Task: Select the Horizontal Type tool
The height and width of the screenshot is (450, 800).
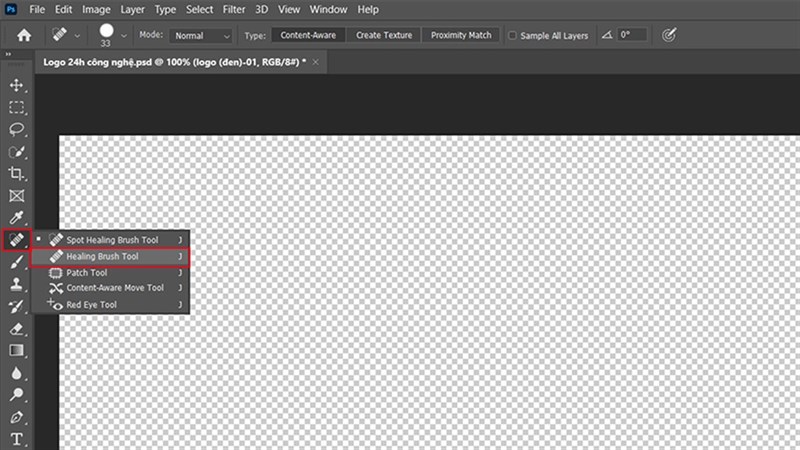Action: coord(16,439)
